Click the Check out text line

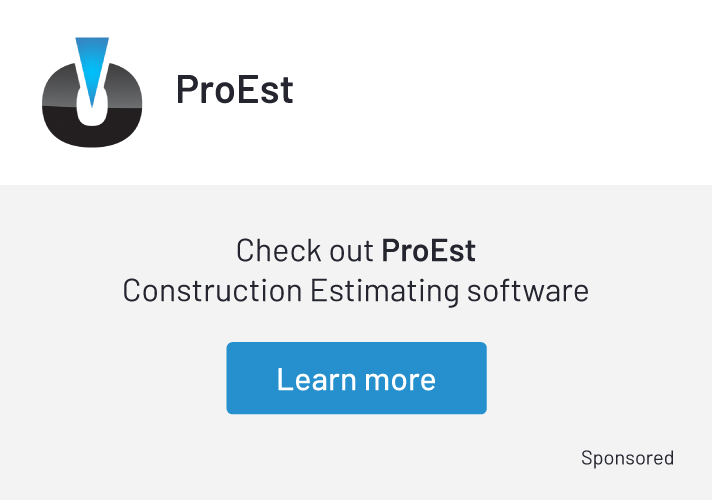pyautogui.click(x=355, y=250)
